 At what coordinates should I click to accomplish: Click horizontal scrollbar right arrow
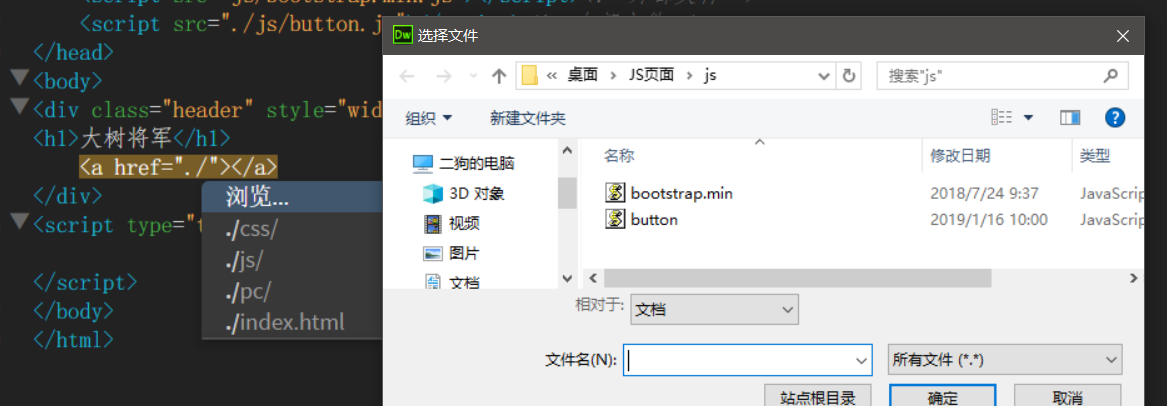click(x=1134, y=278)
